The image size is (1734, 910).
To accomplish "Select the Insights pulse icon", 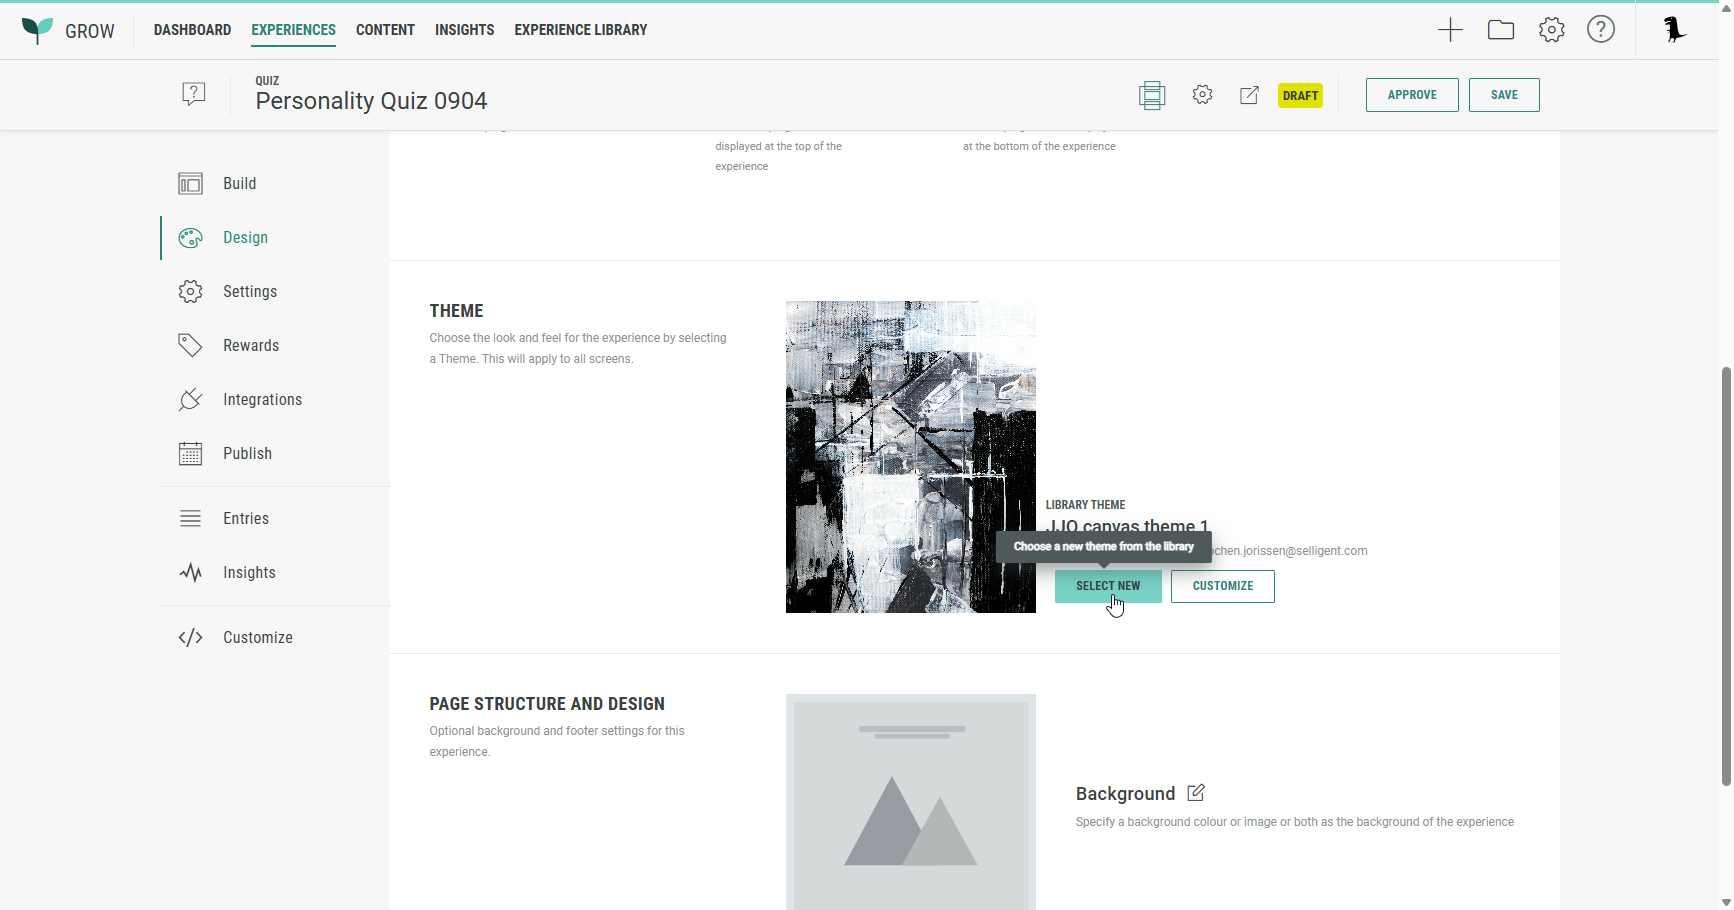I will (x=190, y=573).
